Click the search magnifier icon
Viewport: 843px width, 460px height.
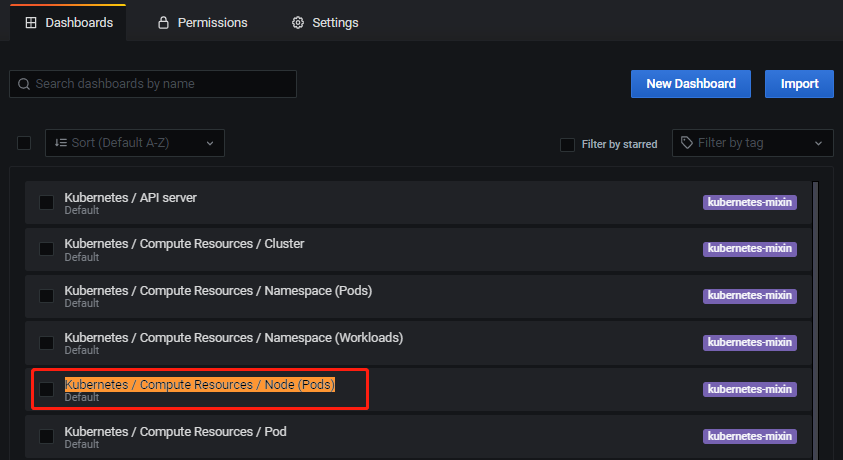(x=23, y=84)
